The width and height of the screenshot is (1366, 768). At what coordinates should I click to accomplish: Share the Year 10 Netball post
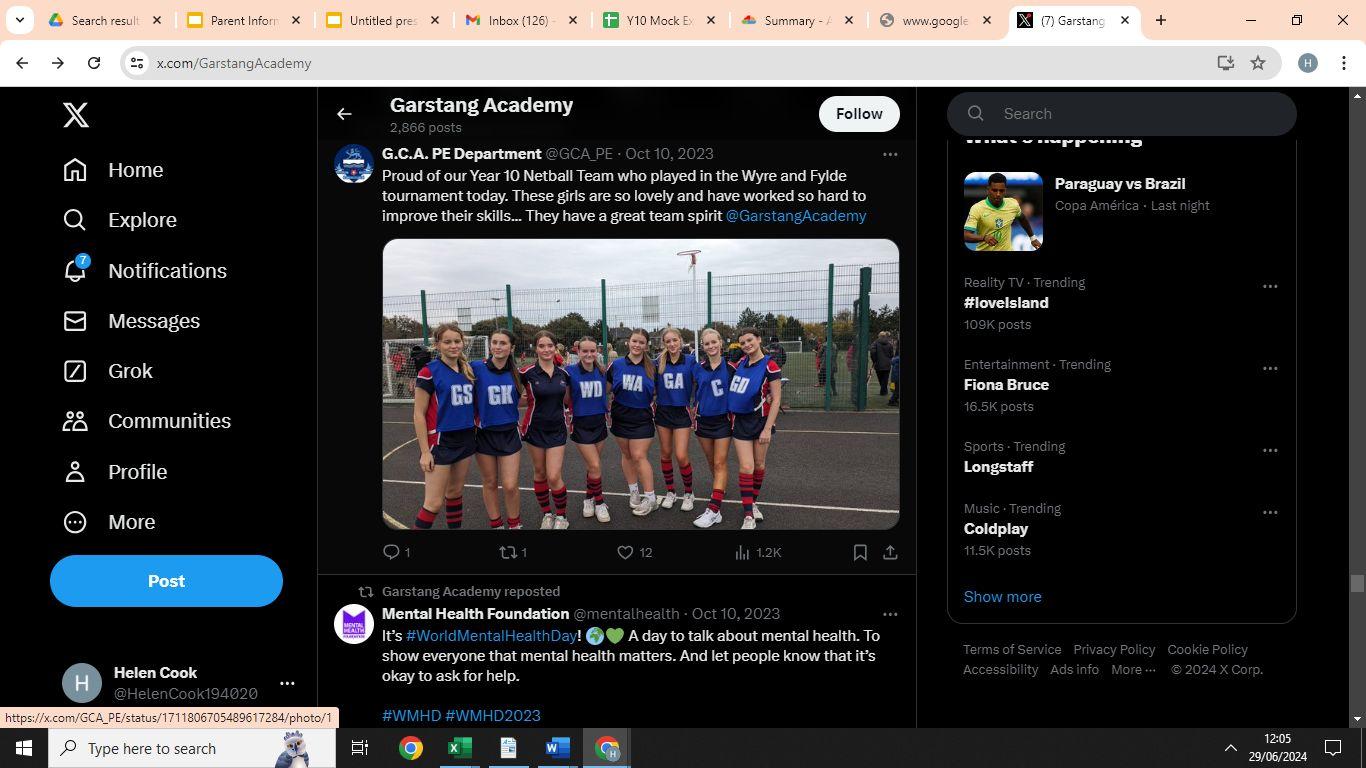890,552
